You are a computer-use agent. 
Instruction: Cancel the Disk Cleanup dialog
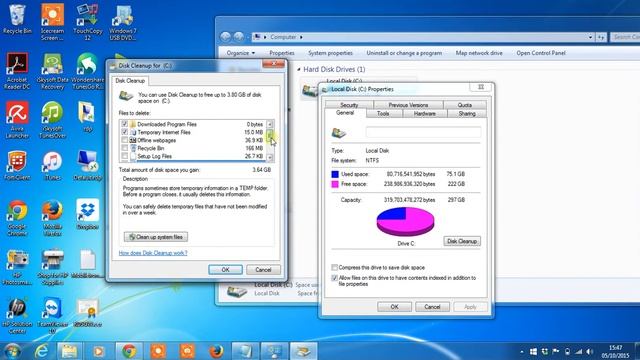(263, 270)
